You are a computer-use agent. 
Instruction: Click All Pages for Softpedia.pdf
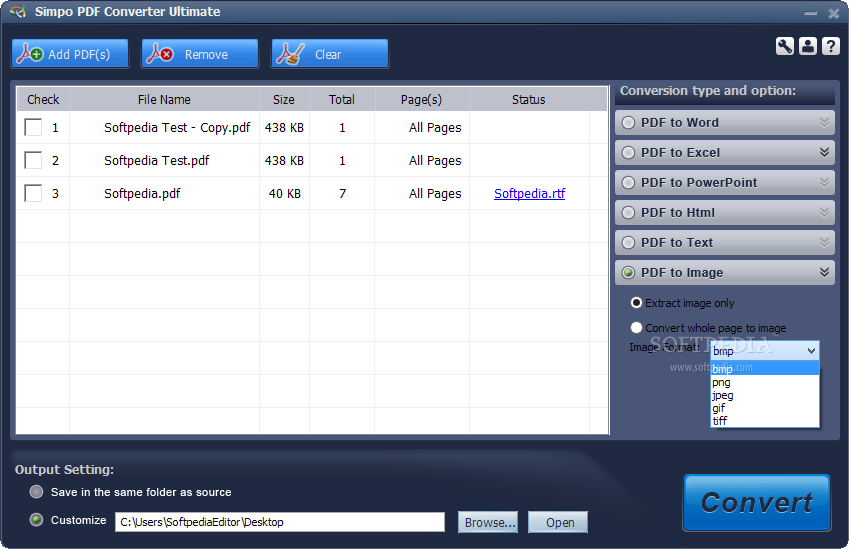pyautogui.click(x=435, y=194)
